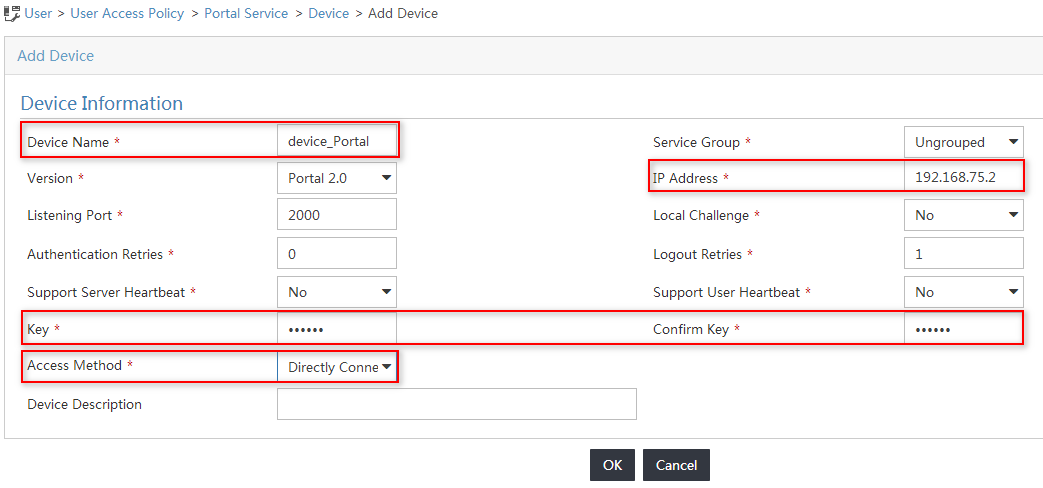Image resolution: width=1043 pixels, height=488 pixels.
Task: Expand the Support Server Heartbeat dropdown
Action: [x=337, y=292]
